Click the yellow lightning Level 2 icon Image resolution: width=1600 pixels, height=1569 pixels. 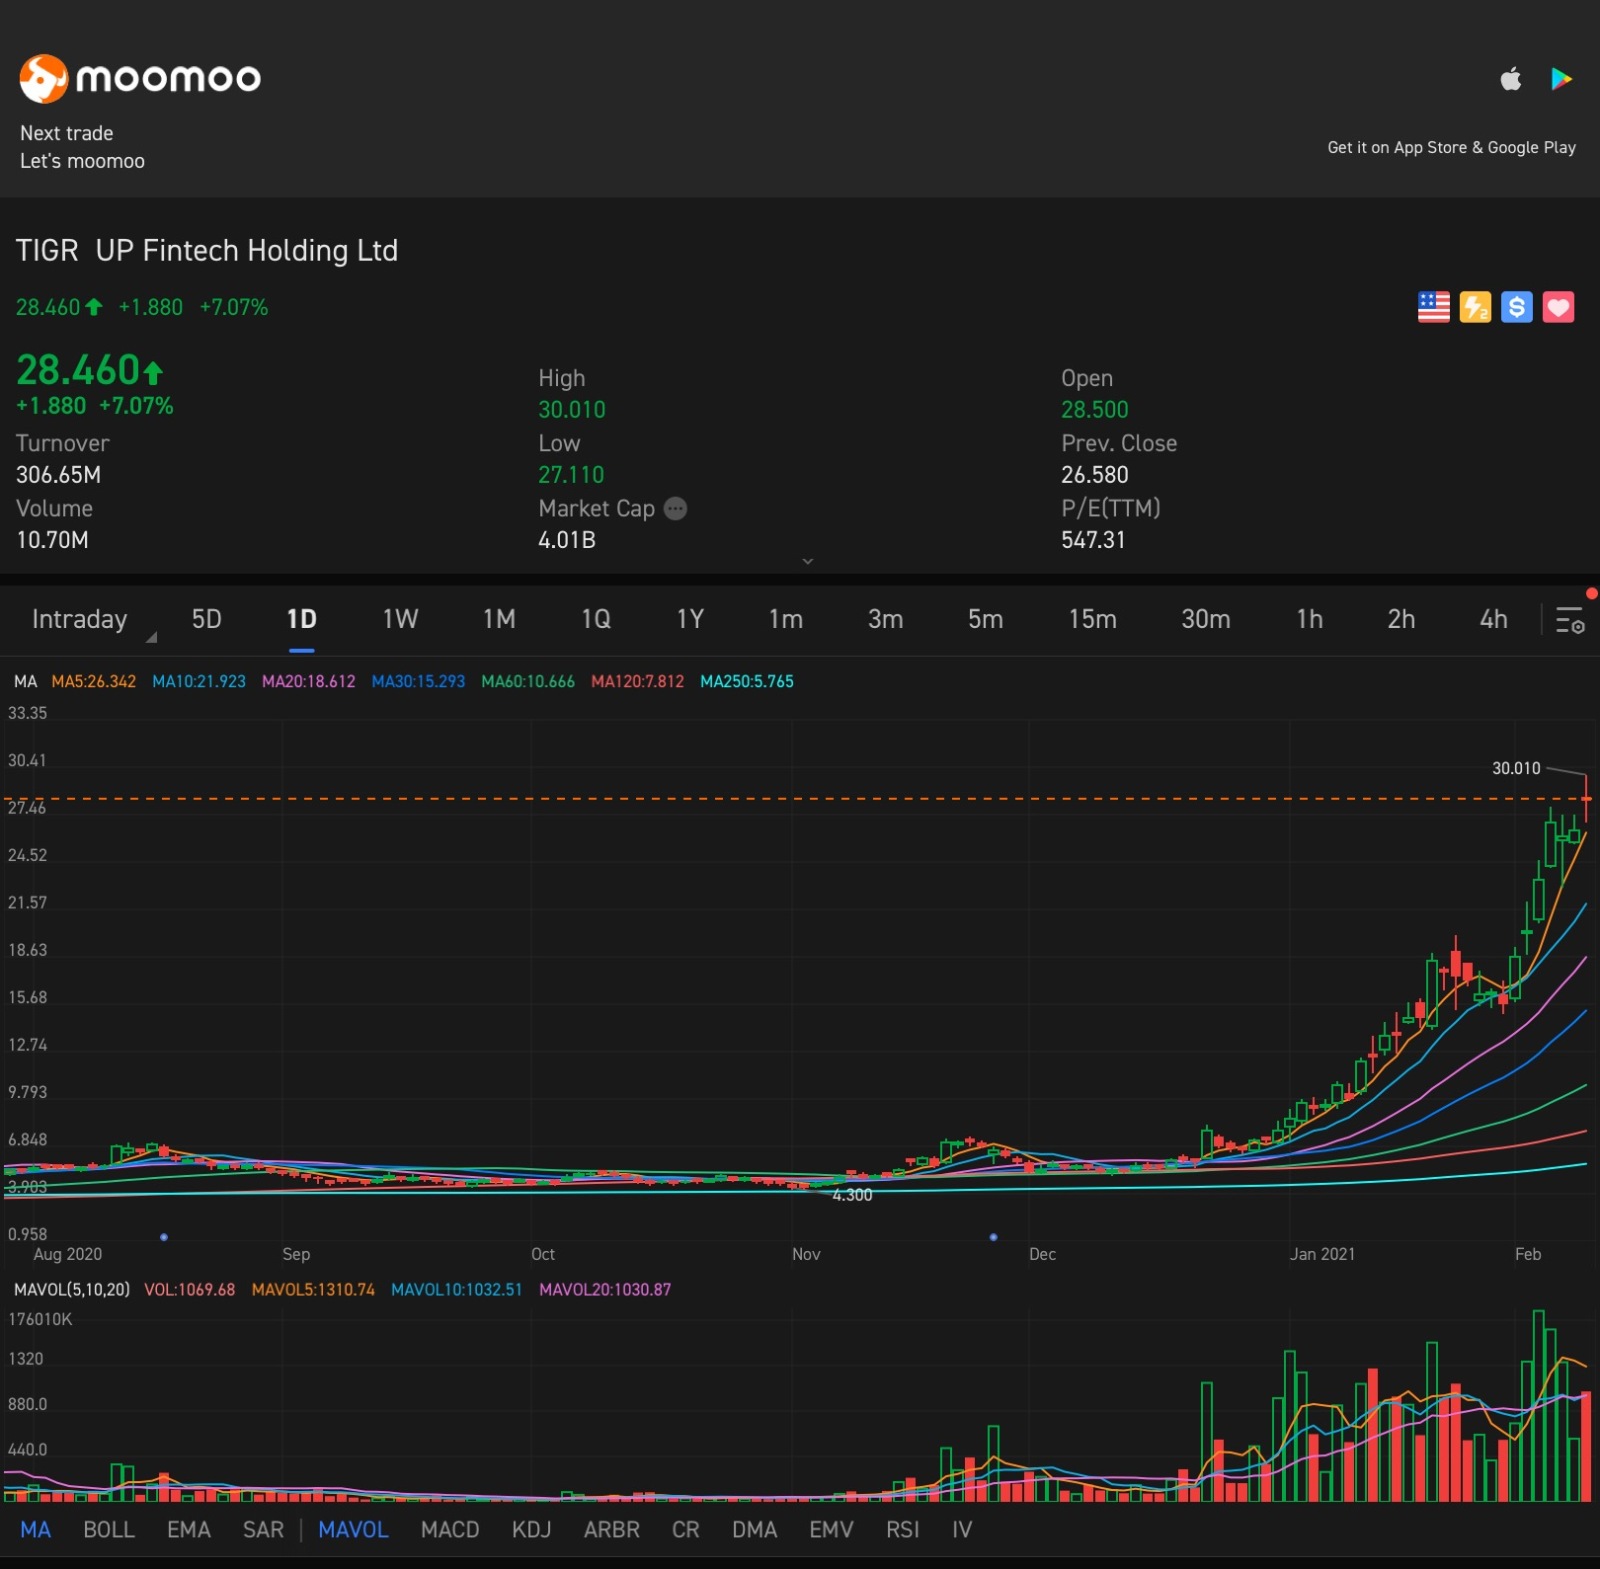(1475, 307)
